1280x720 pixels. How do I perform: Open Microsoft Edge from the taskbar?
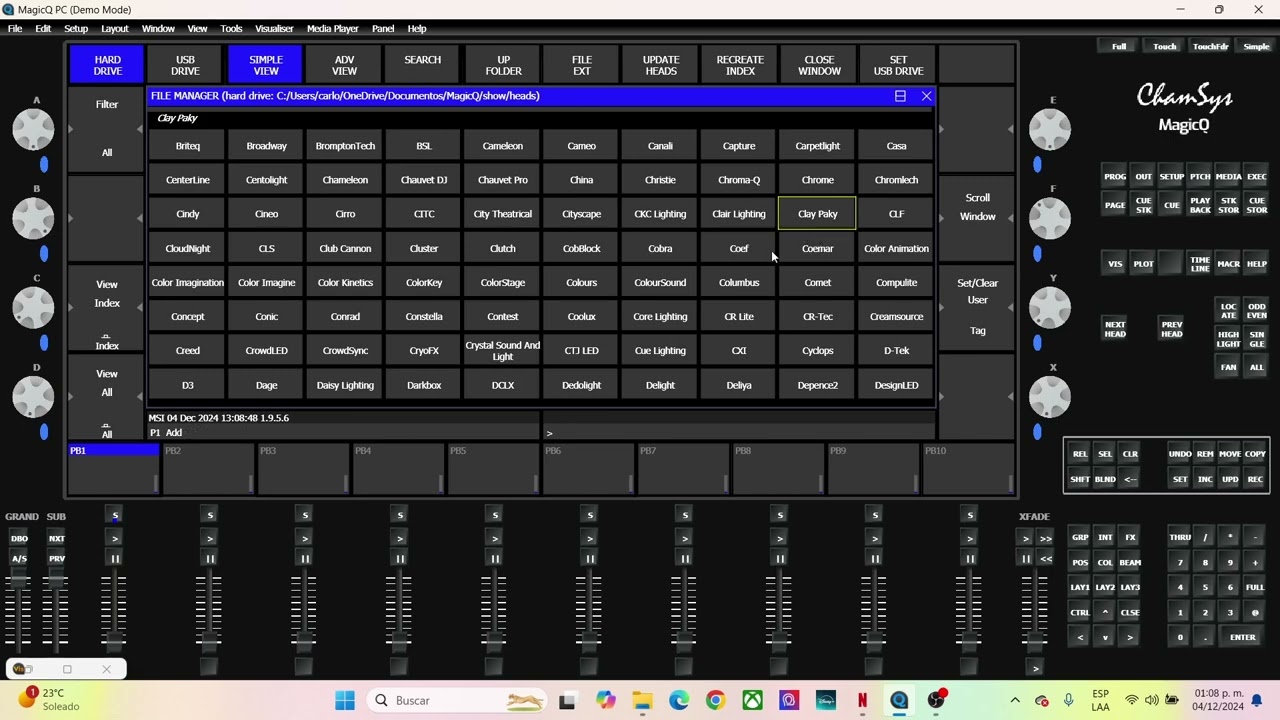click(678, 700)
